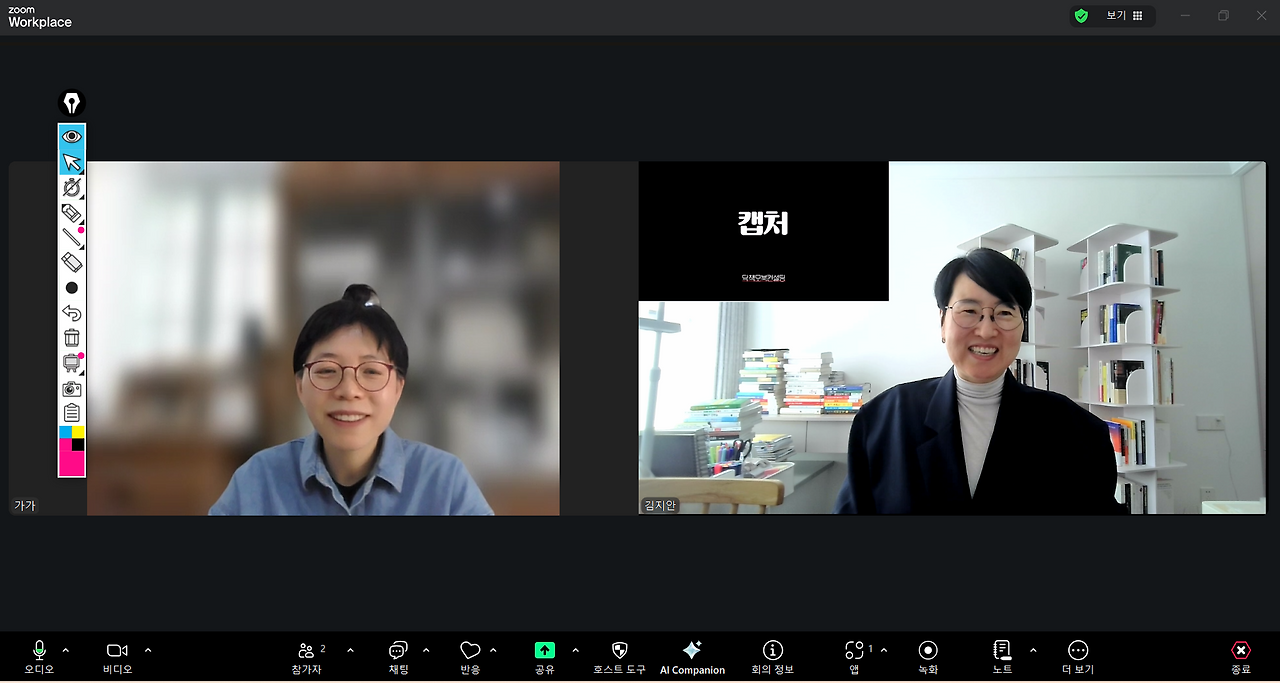This screenshot has height=683, width=1280.
Task: Select the cyan color swatch
Action: (66, 432)
